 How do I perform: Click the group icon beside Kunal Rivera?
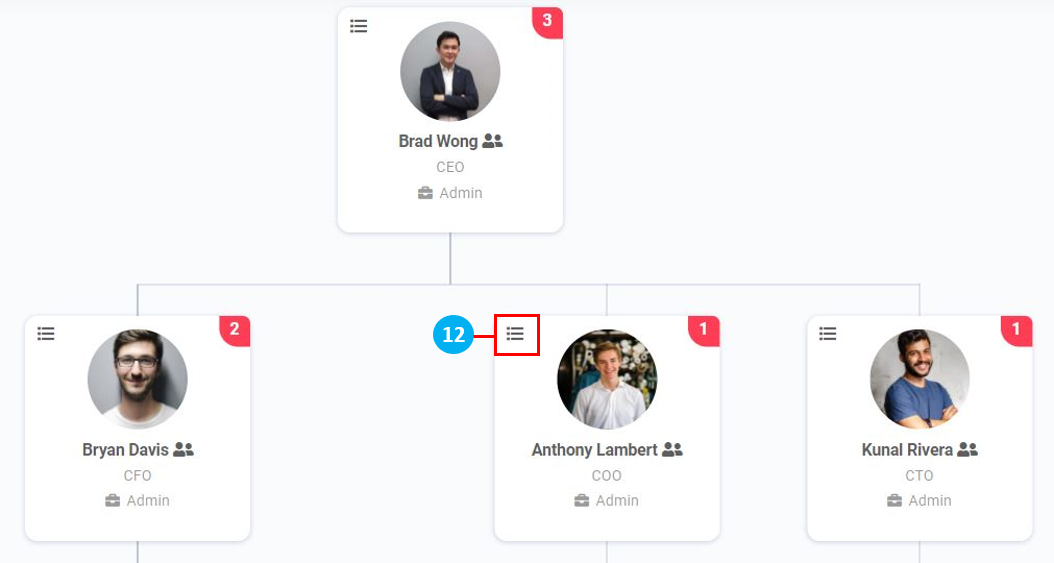click(968, 450)
